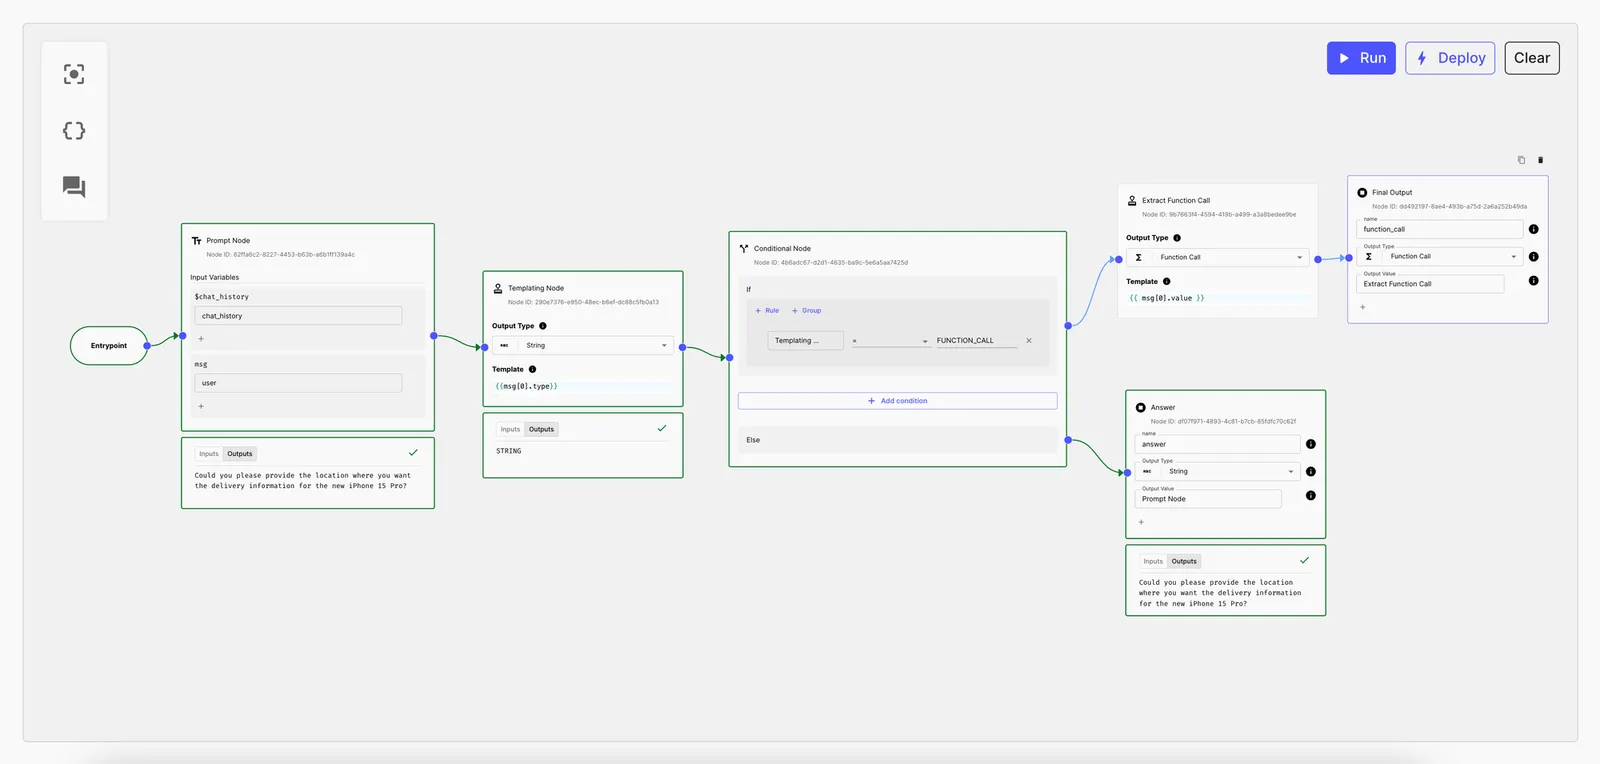The image size is (1600, 764).
Task: Switch to Outputs tab under Answer node
Action: point(1185,562)
